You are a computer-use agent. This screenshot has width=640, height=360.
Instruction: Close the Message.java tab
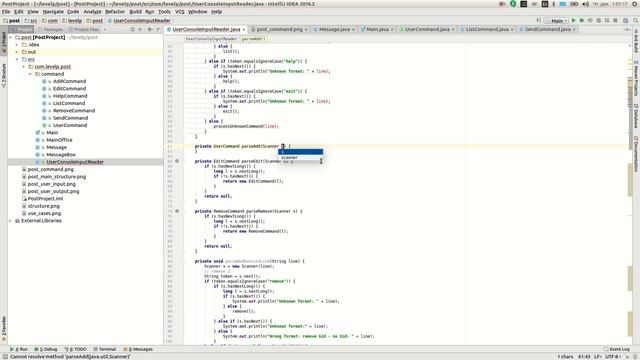353,29
